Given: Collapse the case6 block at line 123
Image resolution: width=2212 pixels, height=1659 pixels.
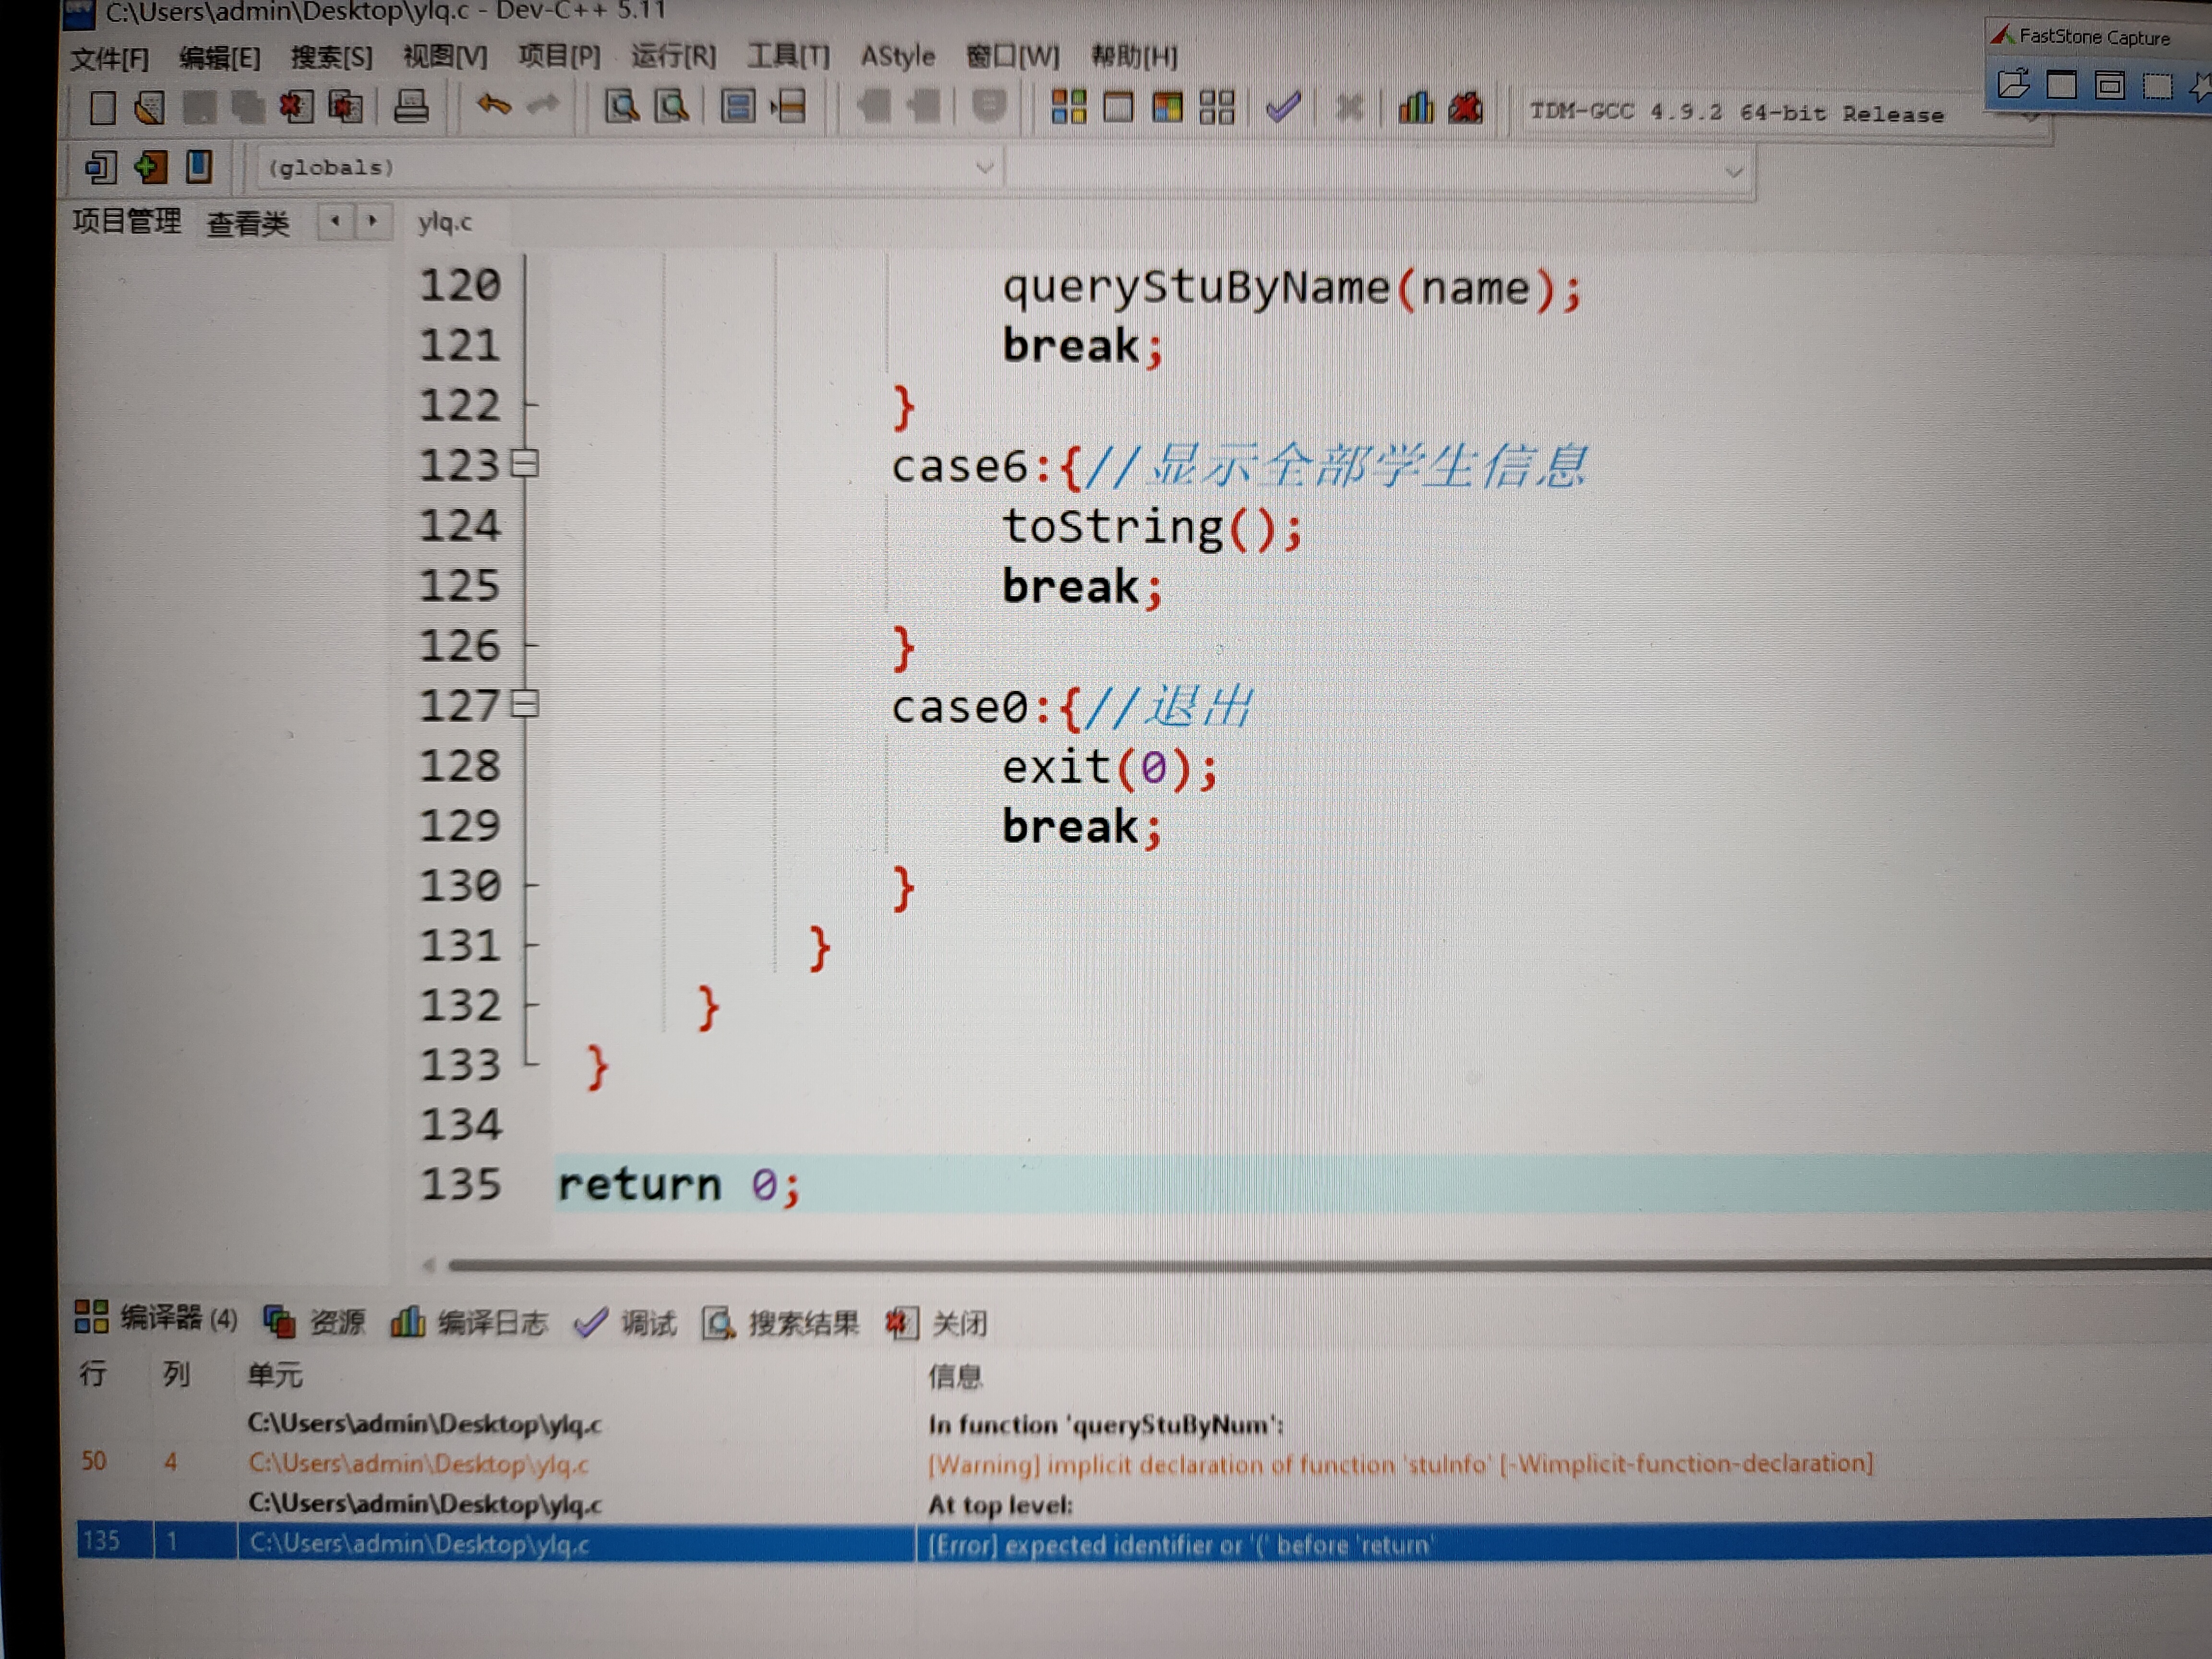Looking at the screenshot, I should pos(525,464).
